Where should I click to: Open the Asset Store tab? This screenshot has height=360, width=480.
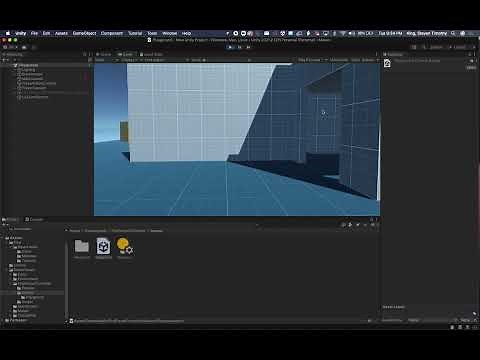pyautogui.click(x=151, y=54)
